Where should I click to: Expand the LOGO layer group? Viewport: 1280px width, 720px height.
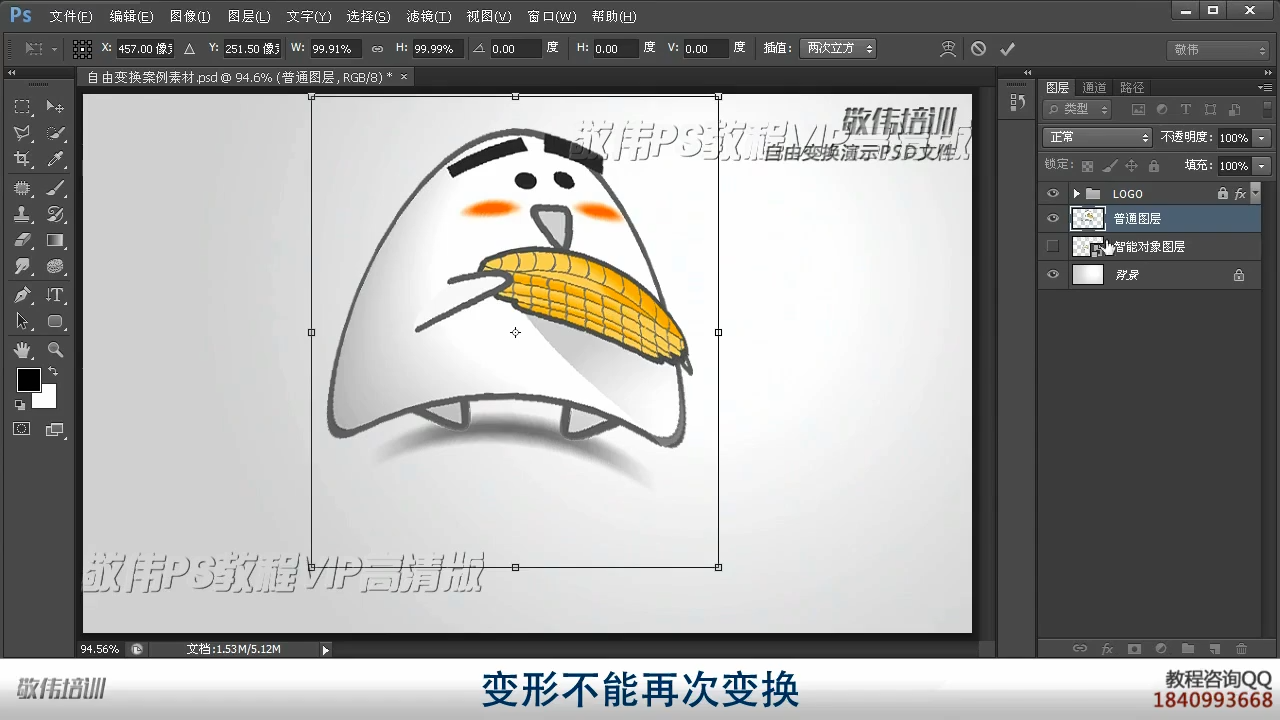coord(1076,194)
